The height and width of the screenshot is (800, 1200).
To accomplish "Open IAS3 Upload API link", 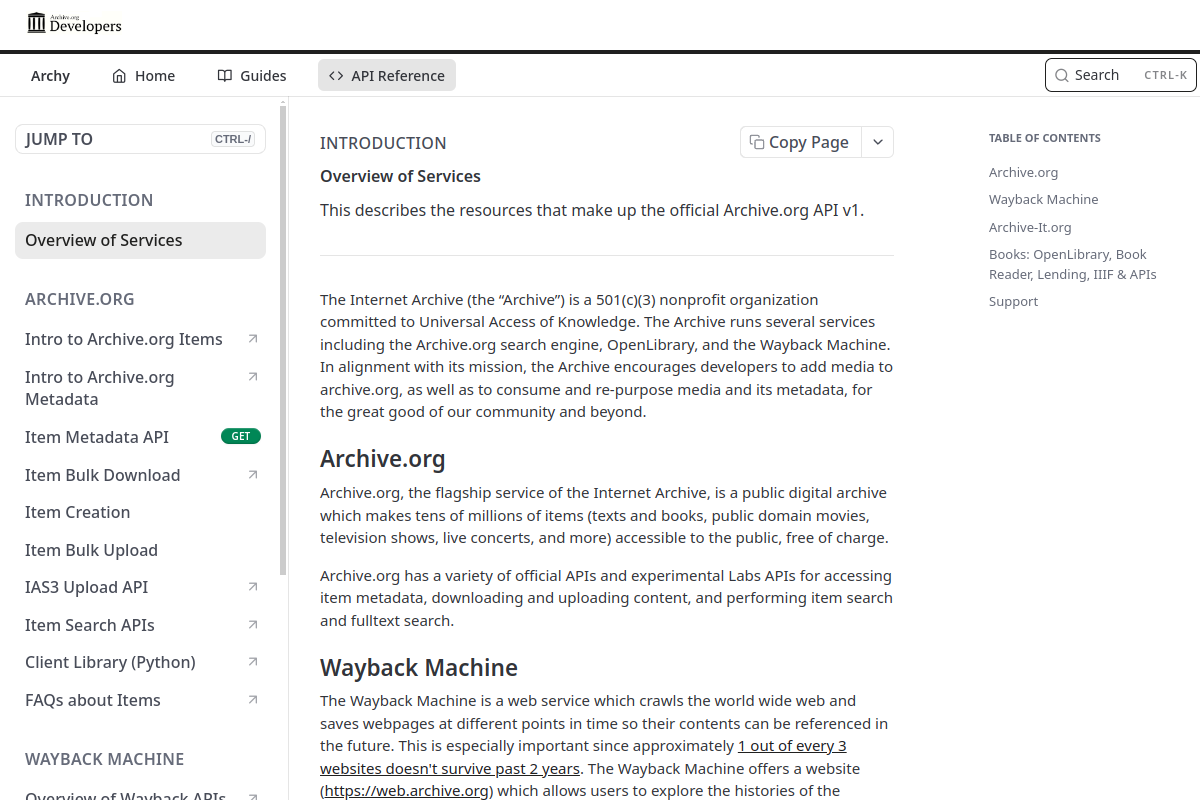I will pyautogui.click(x=140, y=587).
